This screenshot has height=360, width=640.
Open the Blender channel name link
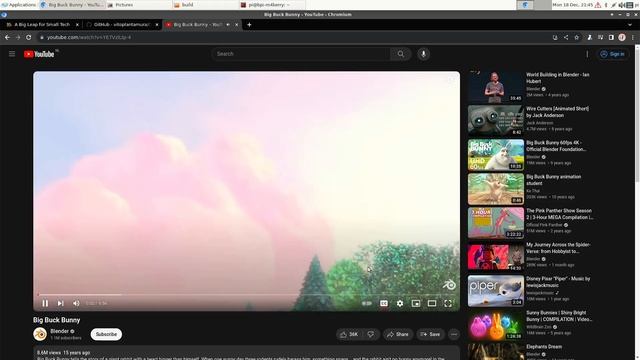point(60,331)
